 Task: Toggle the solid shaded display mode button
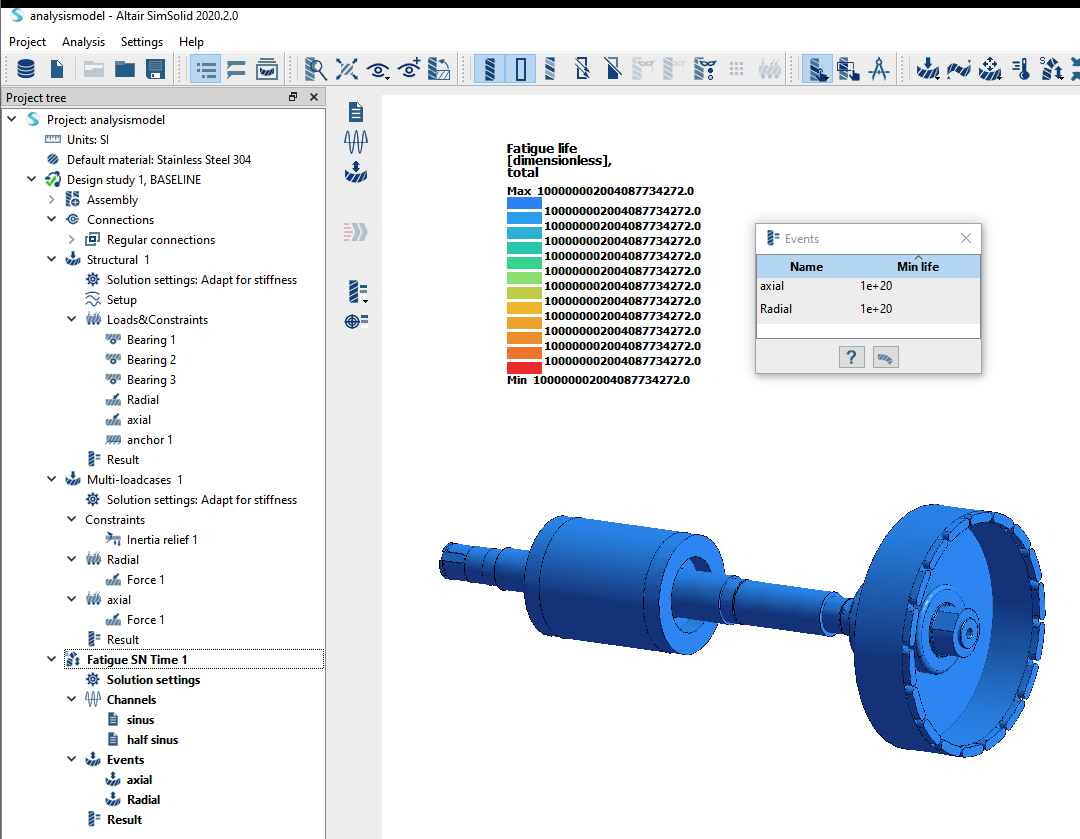[489, 69]
